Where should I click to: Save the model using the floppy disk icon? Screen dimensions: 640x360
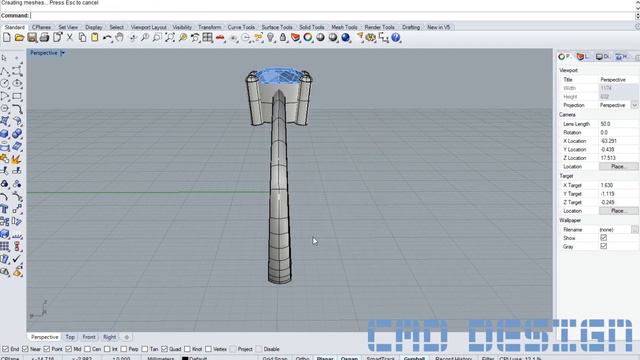32,38
